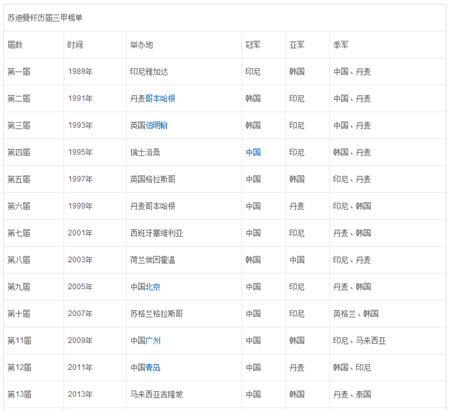Screen dimensions: 450x411
Task: Click runner-up 韩国 in the 1989 row
Action: coord(297,72)
